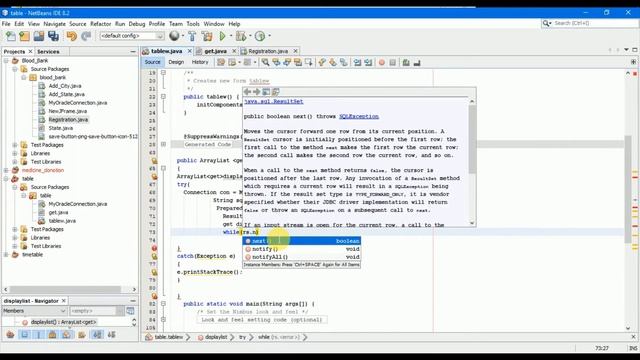Select next() in the completion list

(302, 241)
